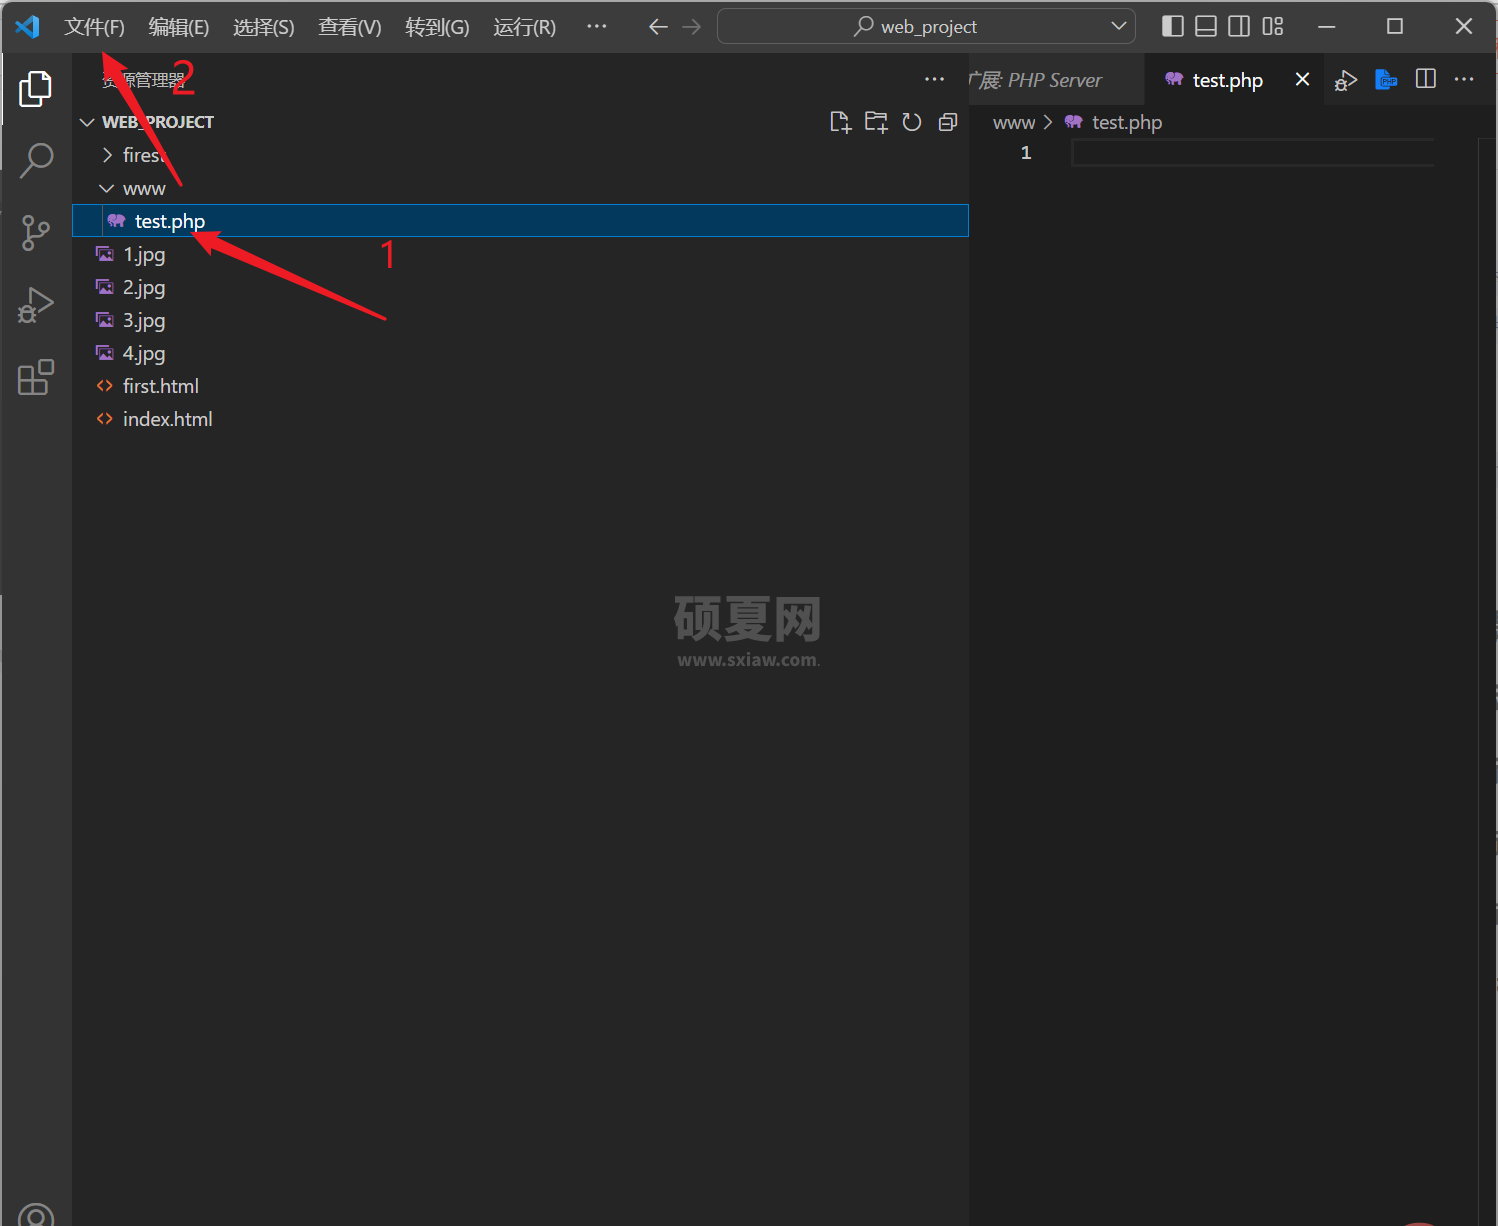Screen dimensions: 1498x1226
Task: Open the Explorer view in activity bar
Action: point(36,89)
